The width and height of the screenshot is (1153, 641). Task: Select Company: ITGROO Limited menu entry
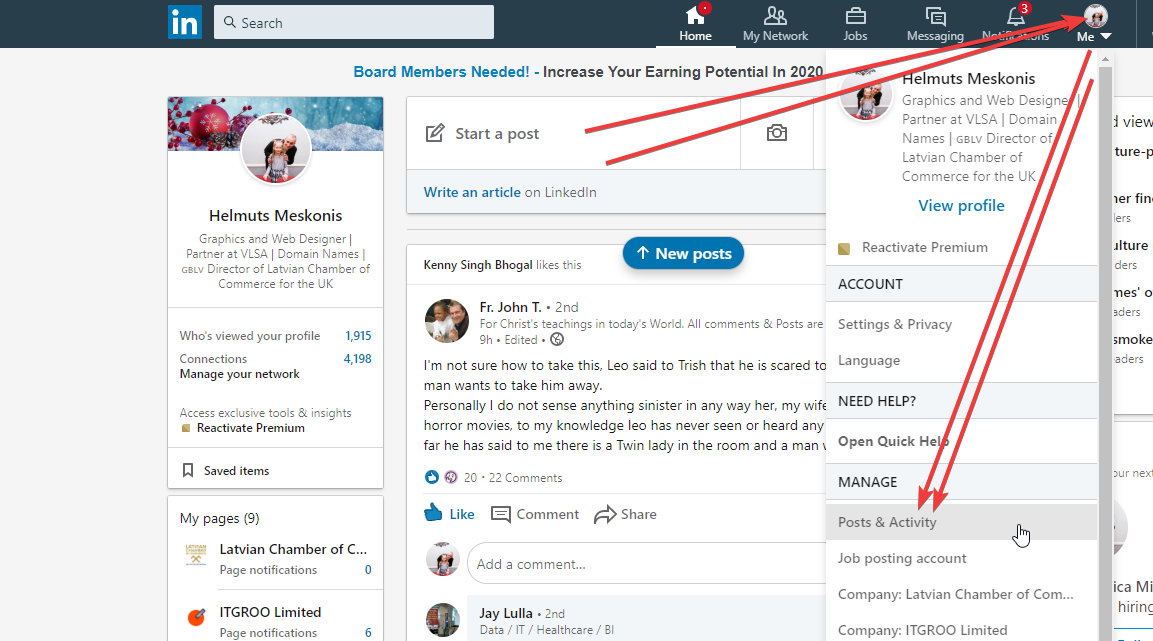(923, 630)
